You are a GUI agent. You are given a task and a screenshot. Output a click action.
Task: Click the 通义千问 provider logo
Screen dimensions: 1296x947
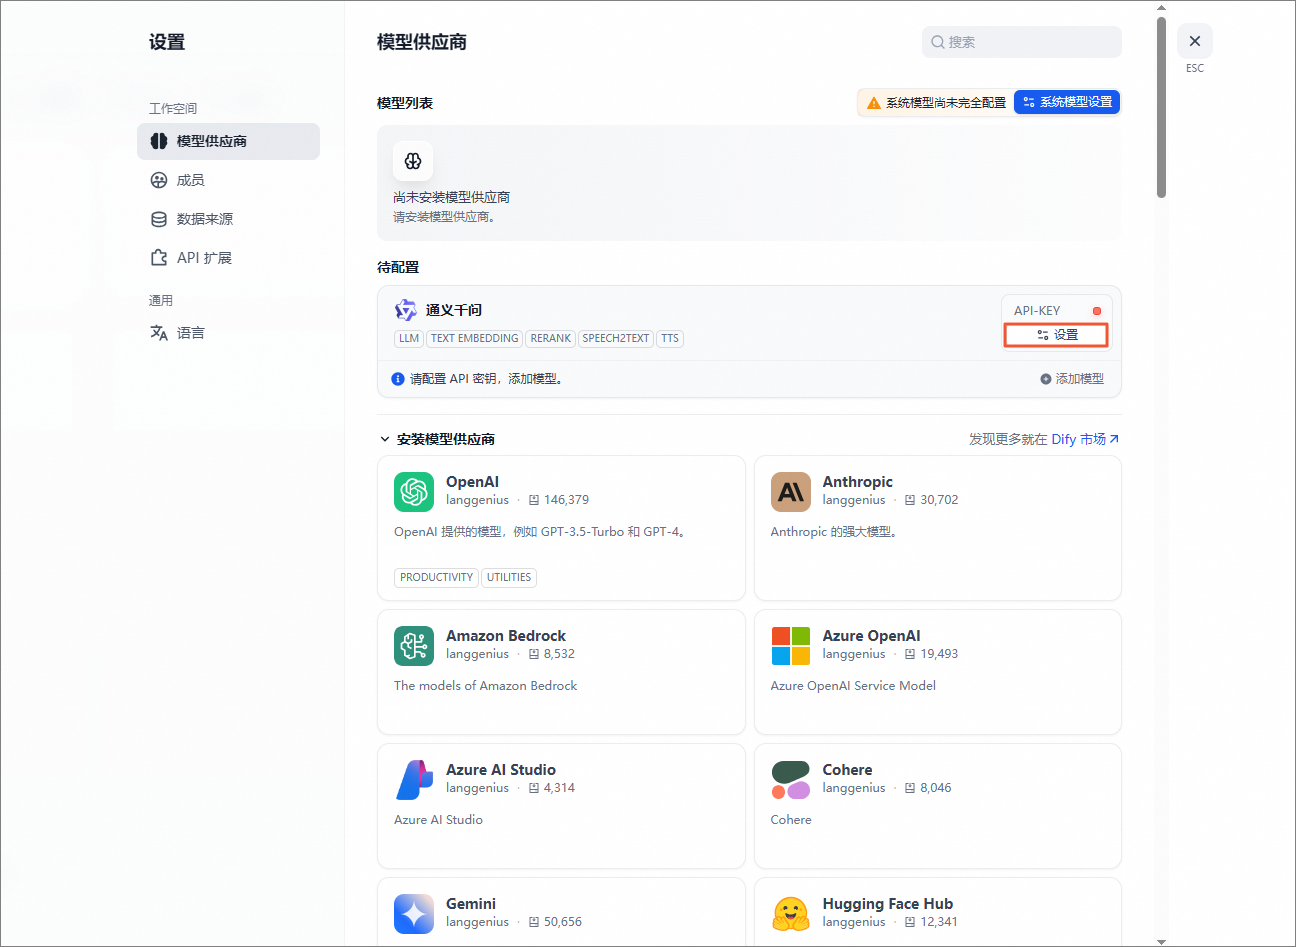[406, 310]
